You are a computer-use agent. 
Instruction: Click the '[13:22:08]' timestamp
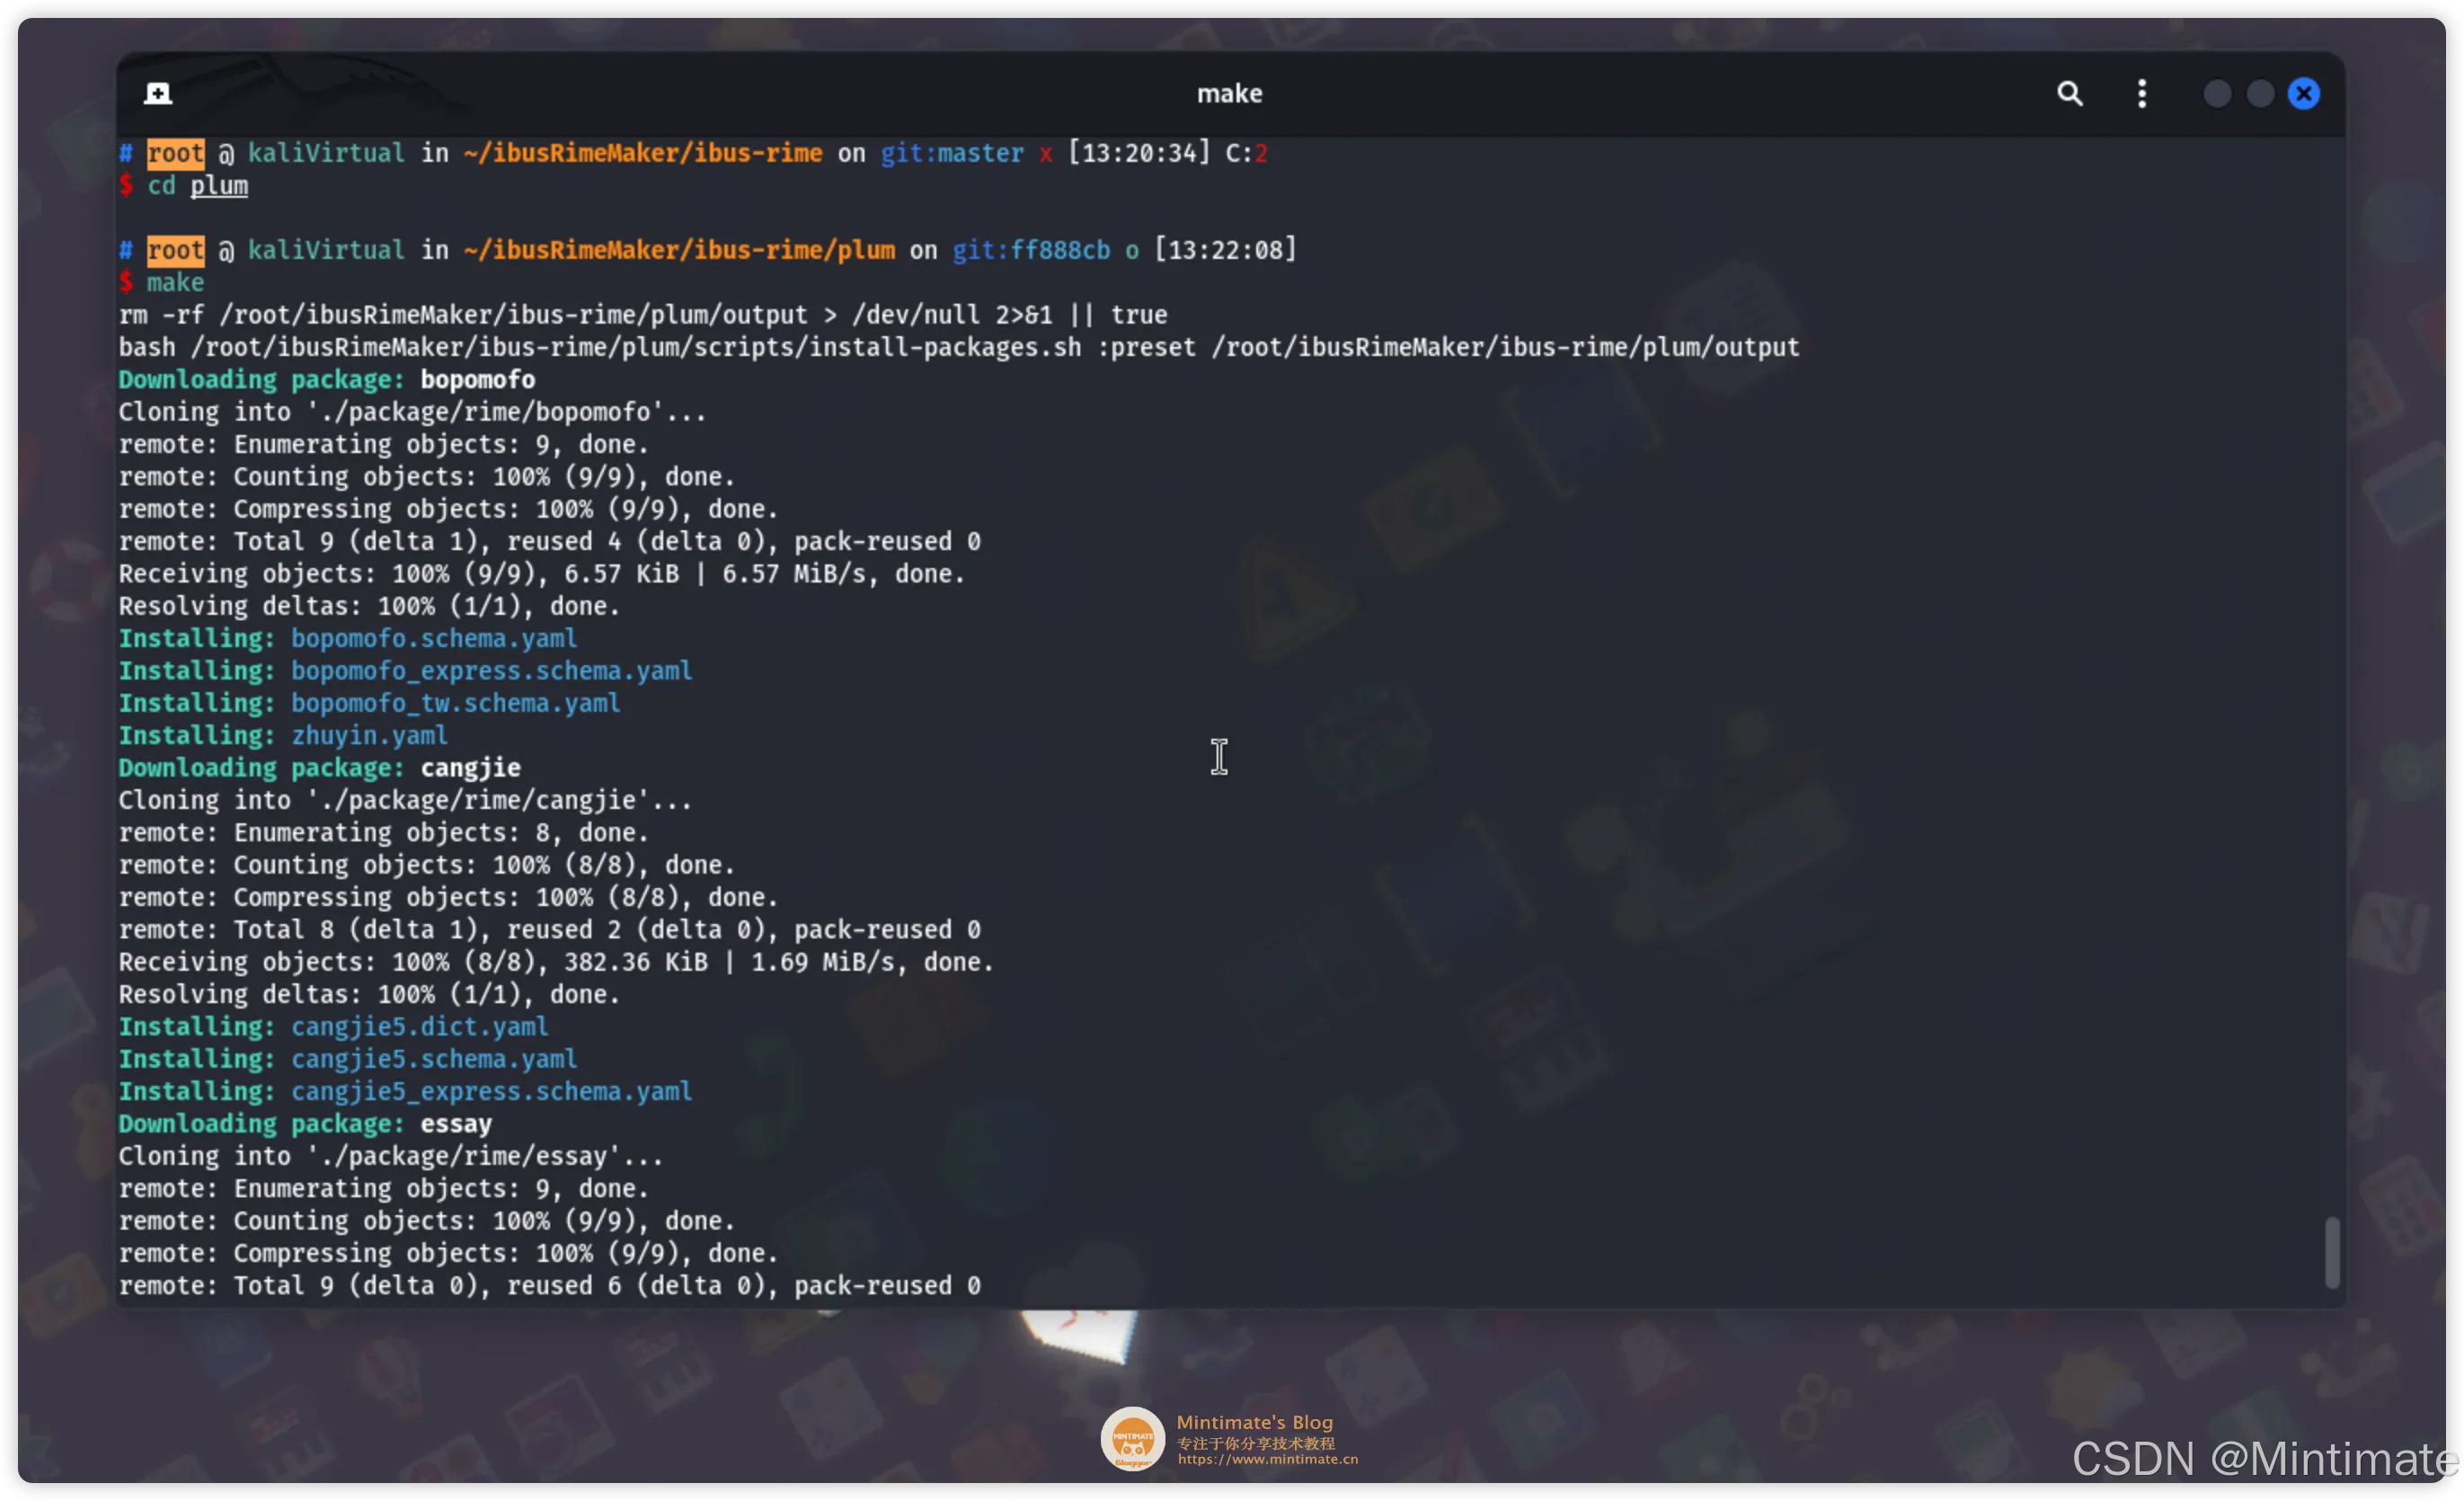coord(1225,250)
